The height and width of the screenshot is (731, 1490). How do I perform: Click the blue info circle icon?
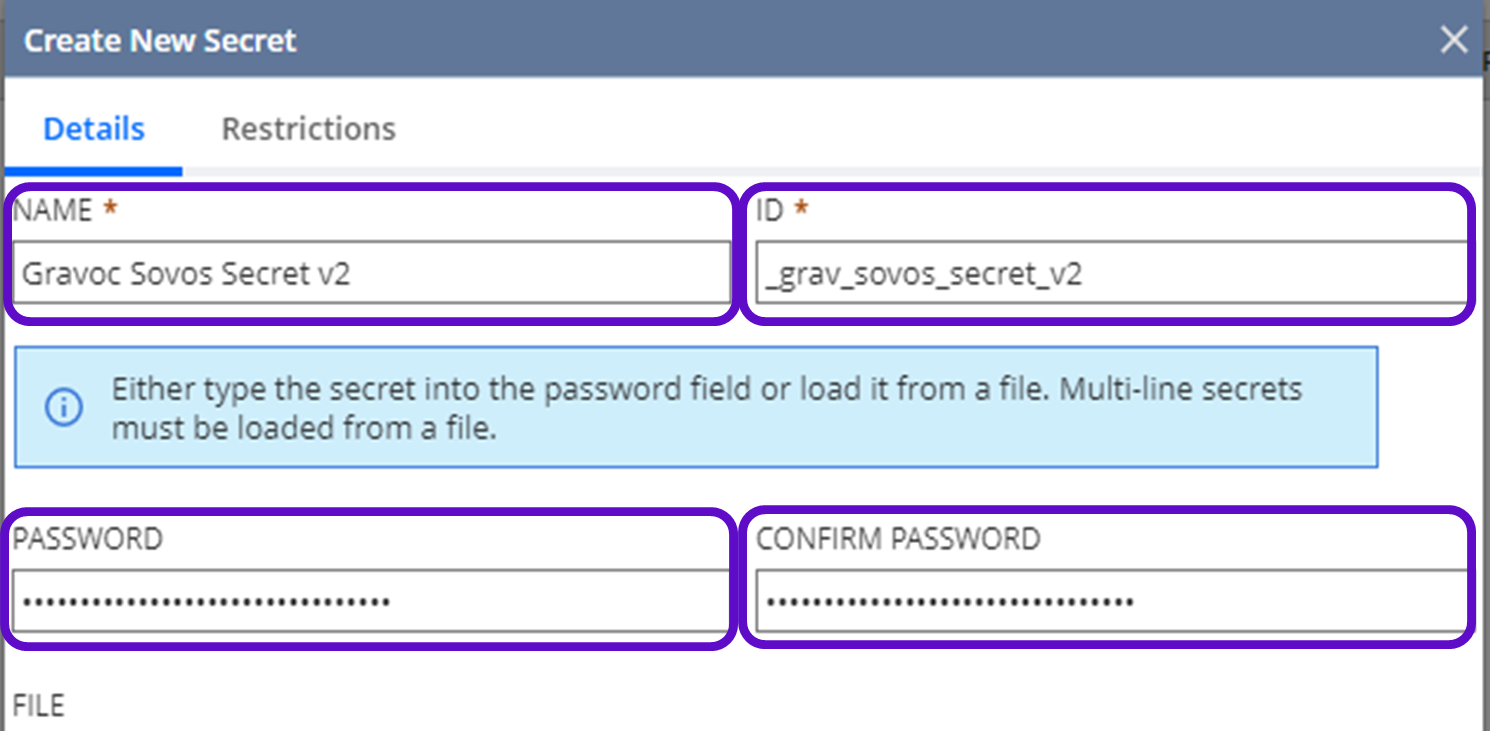click(x=64, y=408)
